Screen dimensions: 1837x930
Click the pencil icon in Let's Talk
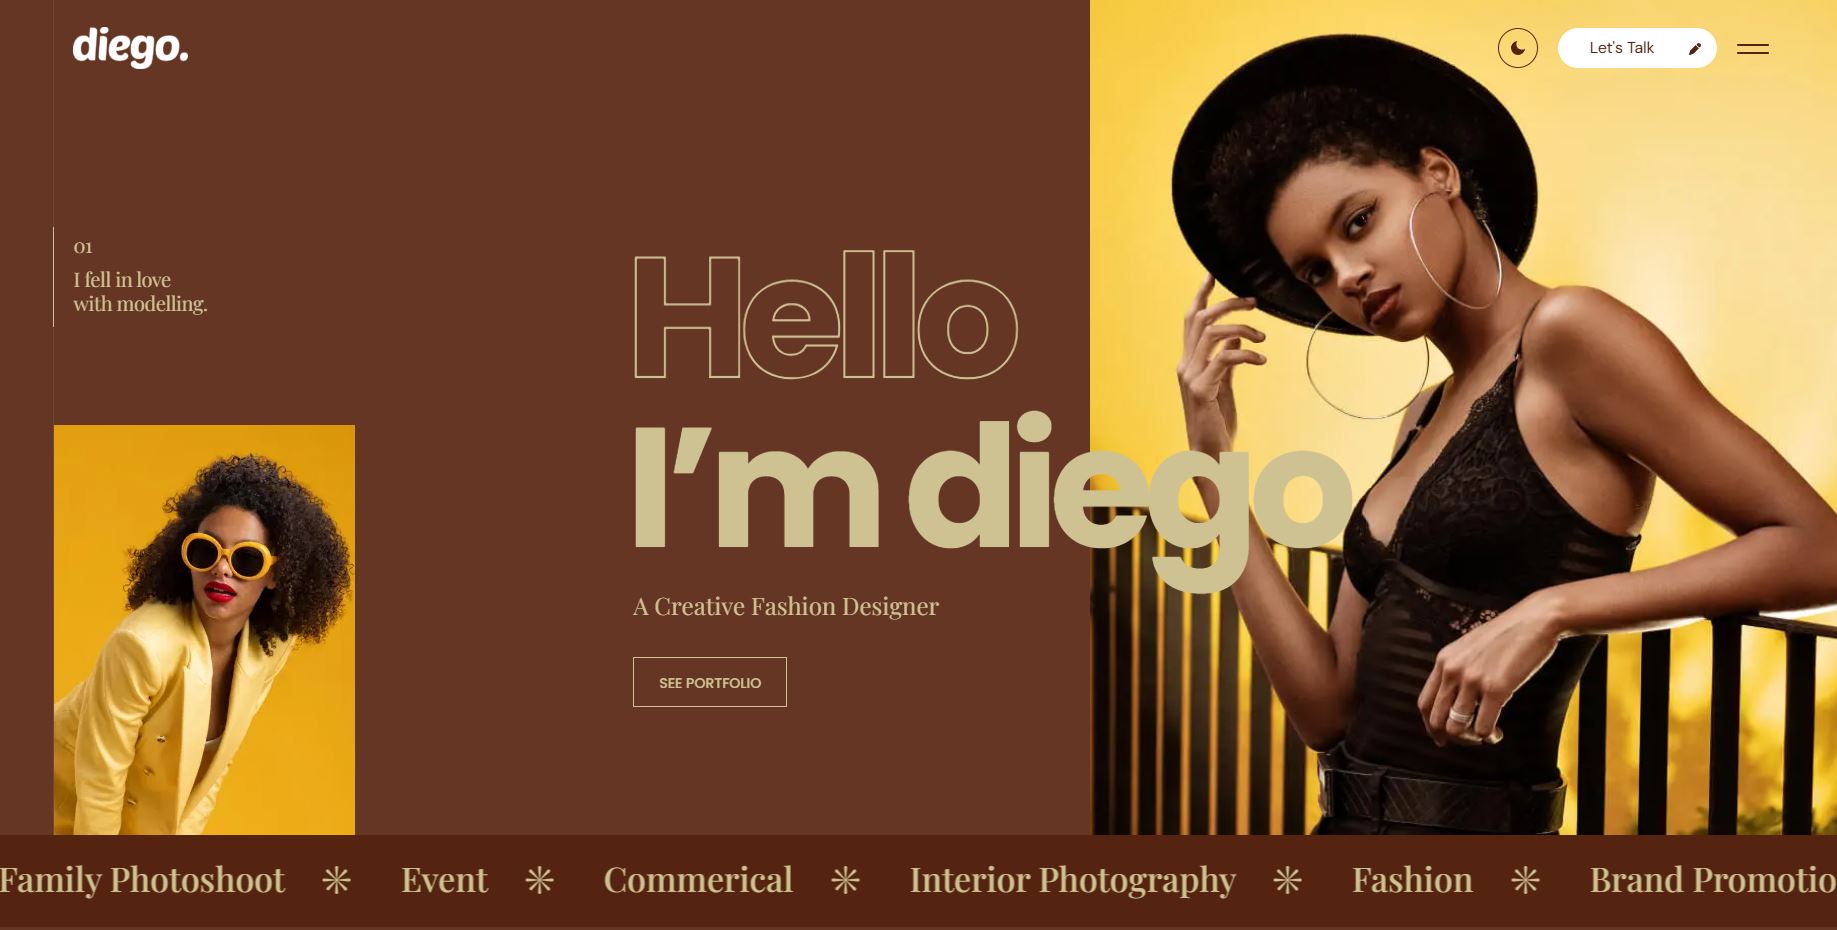1695,48
